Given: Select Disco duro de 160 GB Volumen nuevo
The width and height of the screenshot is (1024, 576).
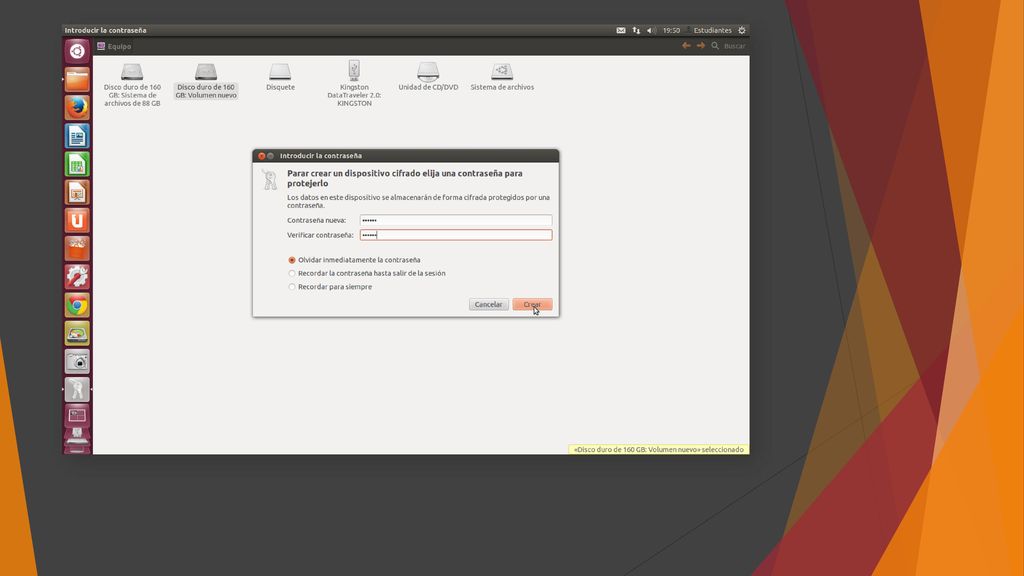Looking at the screenshot, I should tap(206, 81).
